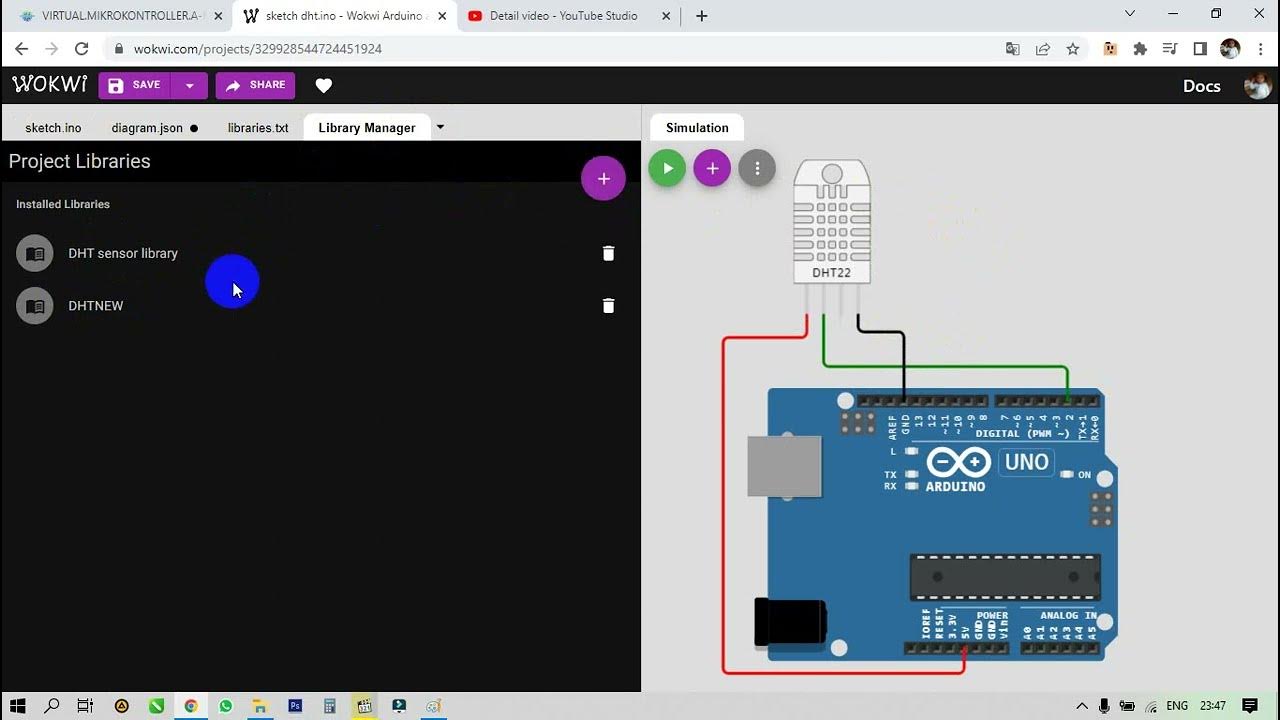Select the Simulation tab
The height and width of the screenshot is (720, 1280).
click(x=697, y=128)
